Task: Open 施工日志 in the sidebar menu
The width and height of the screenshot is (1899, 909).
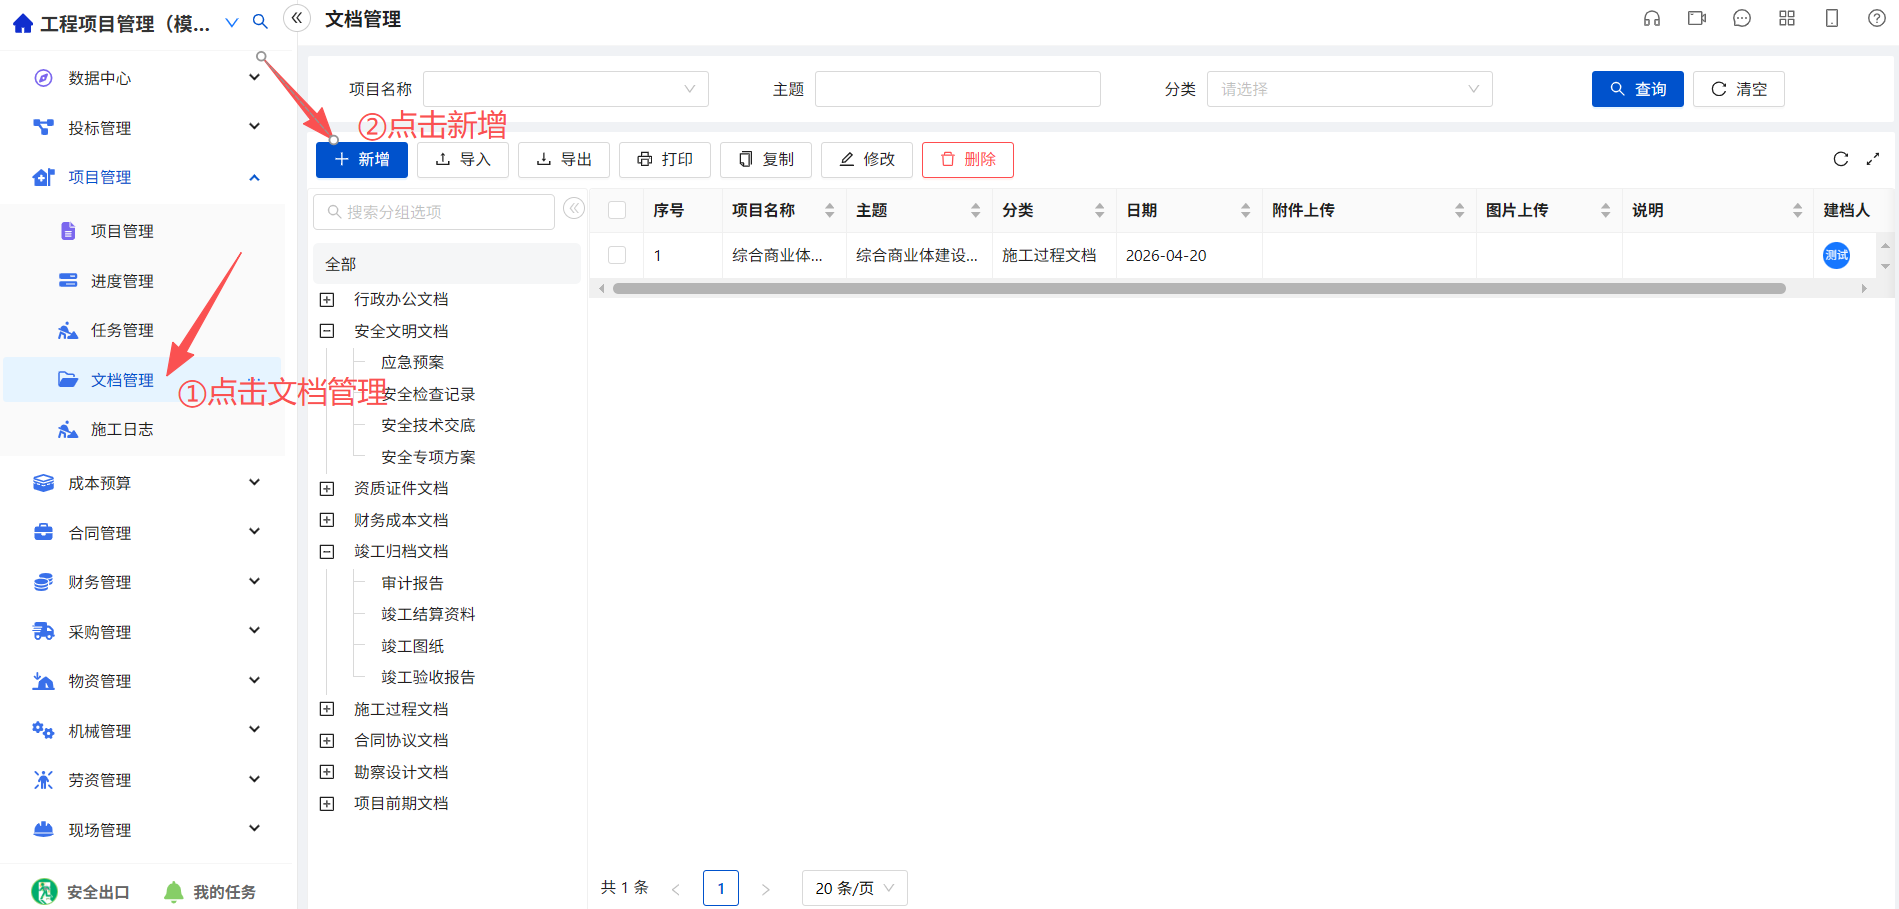Action: click(x=122, y=430)
